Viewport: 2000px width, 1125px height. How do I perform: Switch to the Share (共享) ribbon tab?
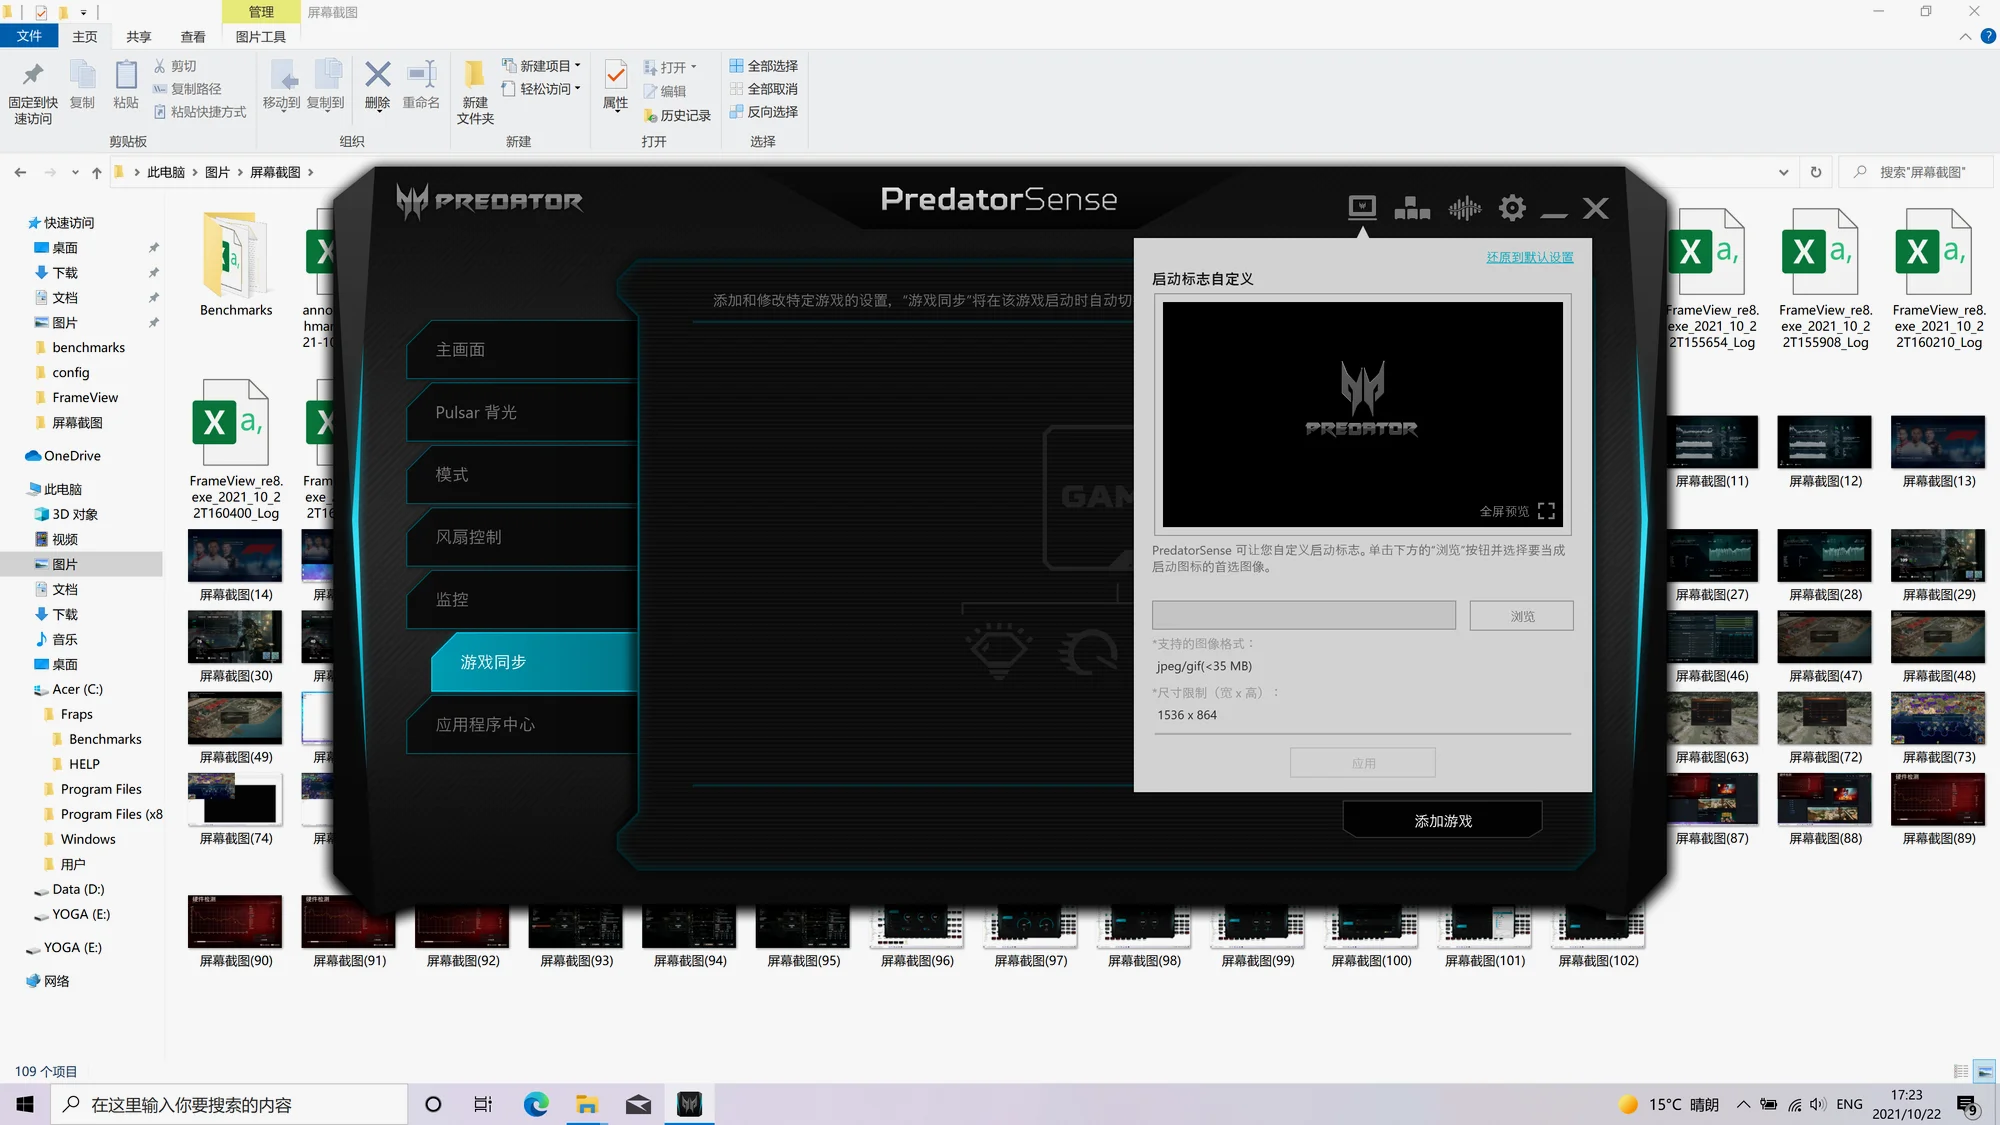[139, 36]
